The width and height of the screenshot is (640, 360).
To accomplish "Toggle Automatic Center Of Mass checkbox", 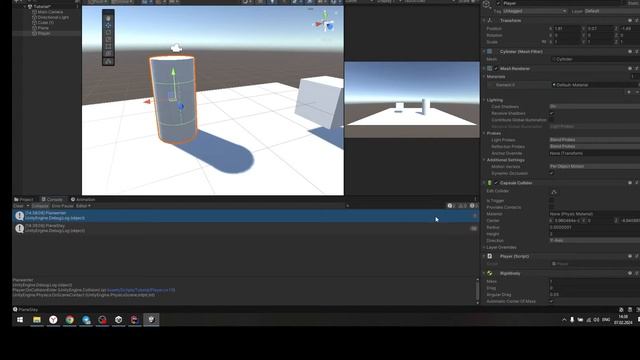I will point(552,301).
